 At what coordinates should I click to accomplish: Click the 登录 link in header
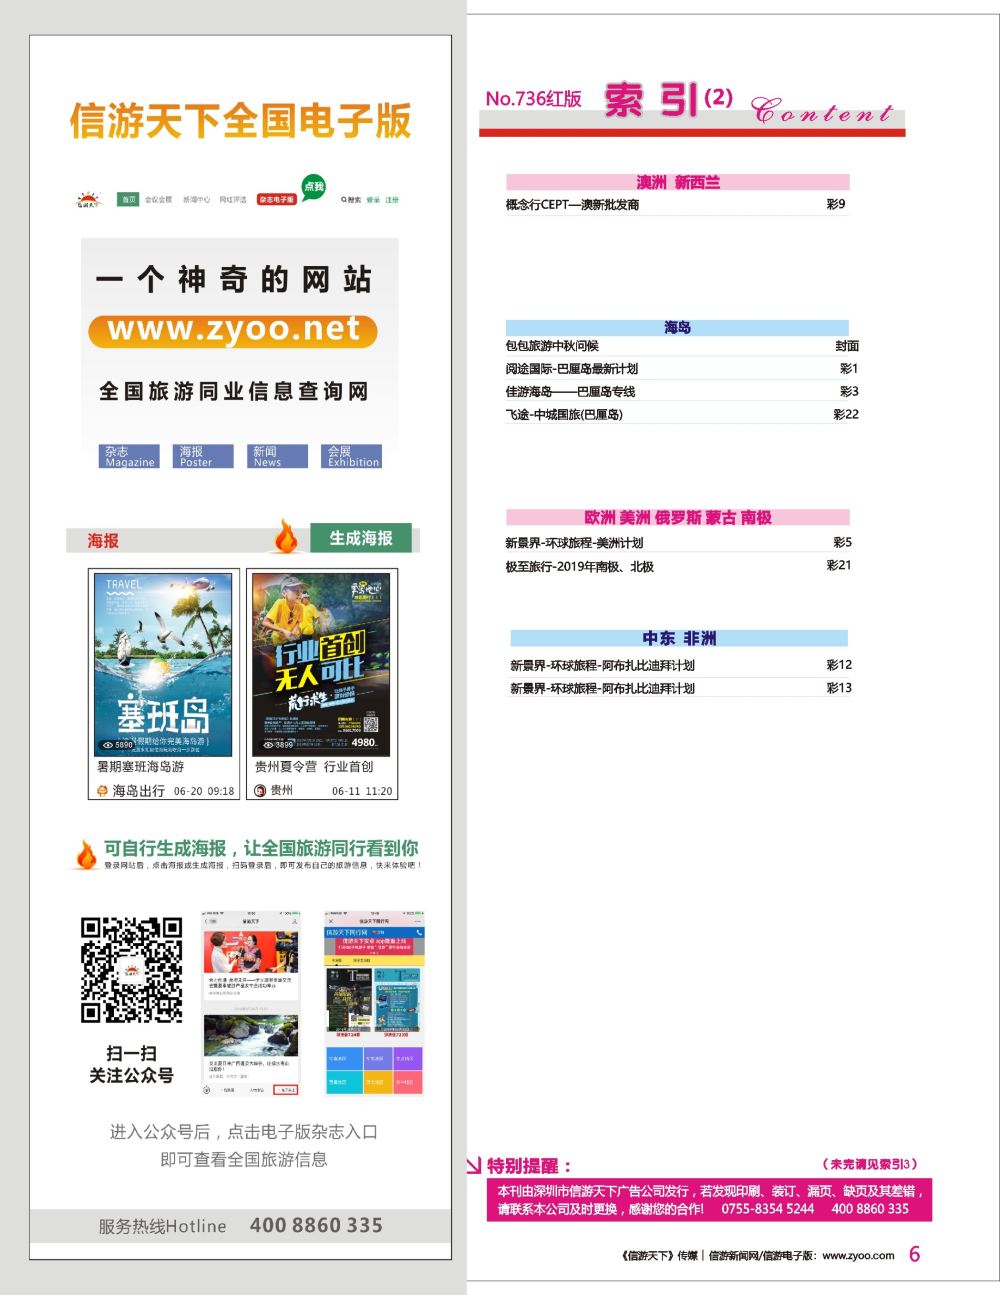point(373,200)
